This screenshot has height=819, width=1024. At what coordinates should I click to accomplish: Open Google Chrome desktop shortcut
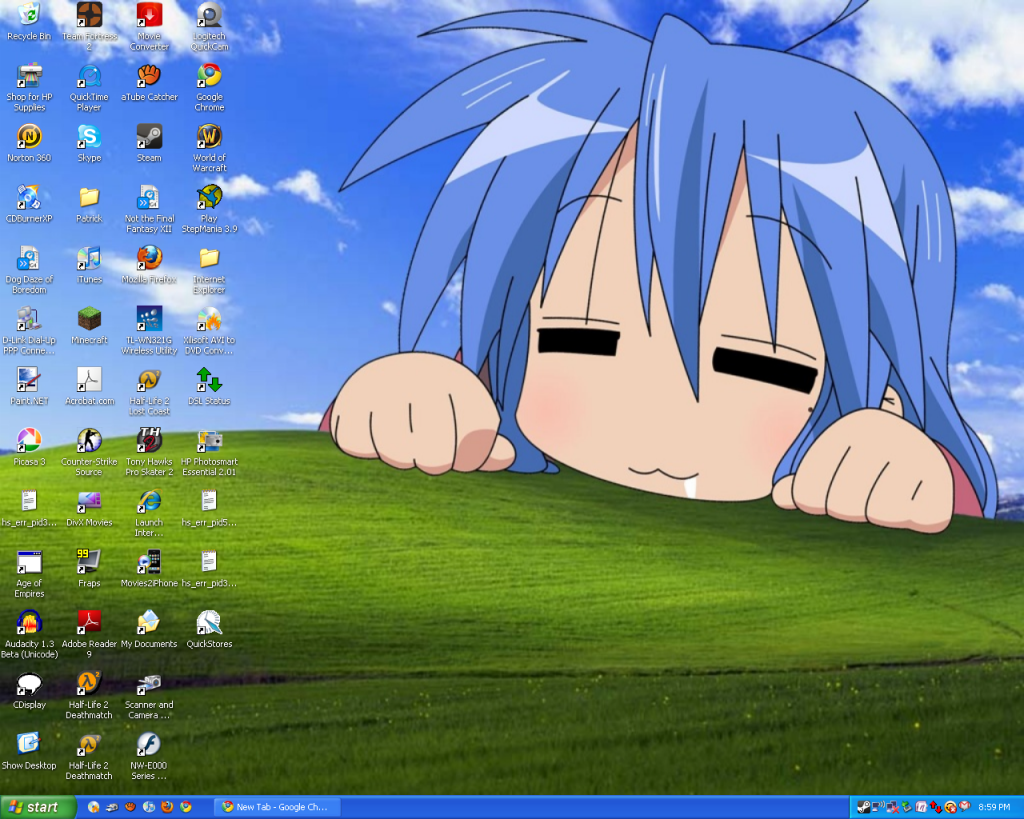pyautogui.click(x=209, y=88)
